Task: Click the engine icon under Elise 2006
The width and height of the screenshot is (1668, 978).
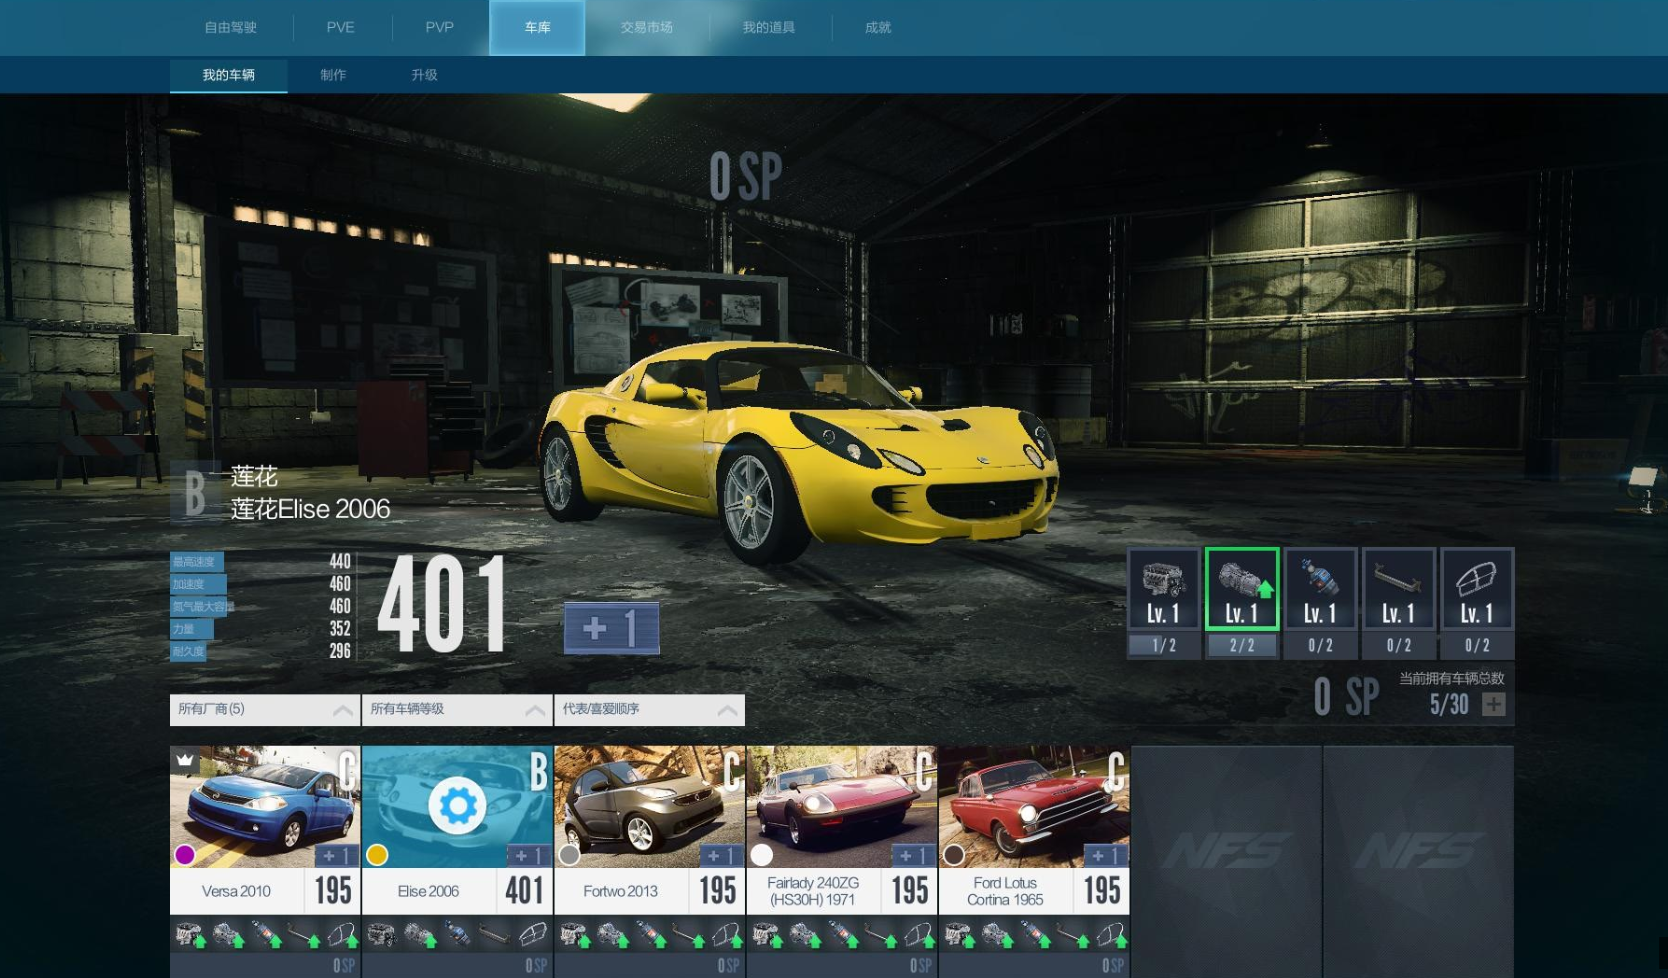Action: pos(381,935)
